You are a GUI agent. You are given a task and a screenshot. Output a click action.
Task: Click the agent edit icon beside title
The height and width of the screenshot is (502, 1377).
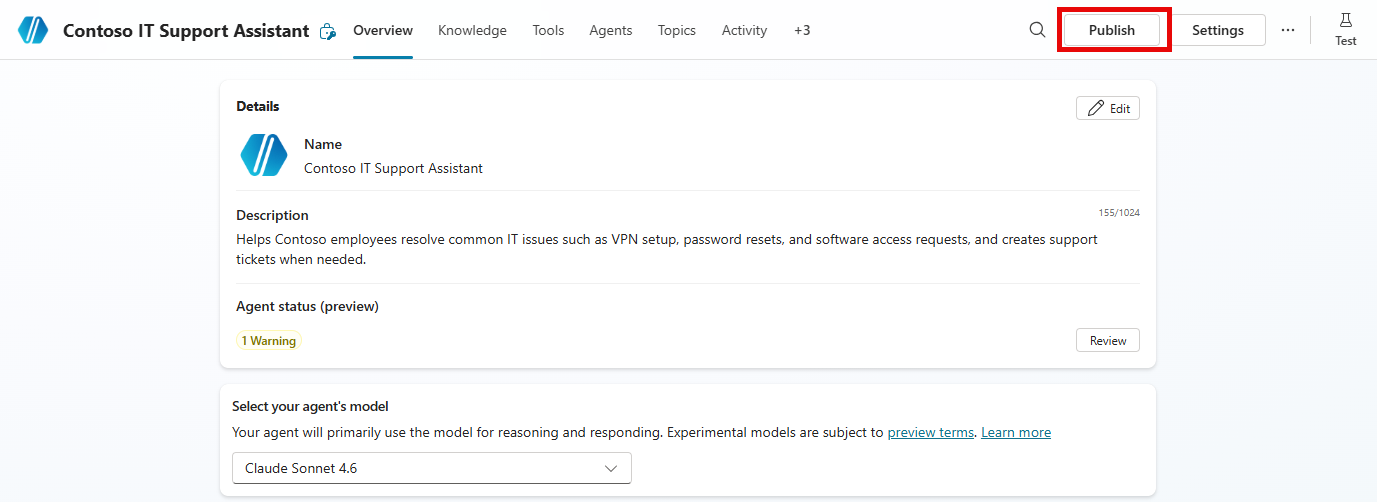(327, 31)
